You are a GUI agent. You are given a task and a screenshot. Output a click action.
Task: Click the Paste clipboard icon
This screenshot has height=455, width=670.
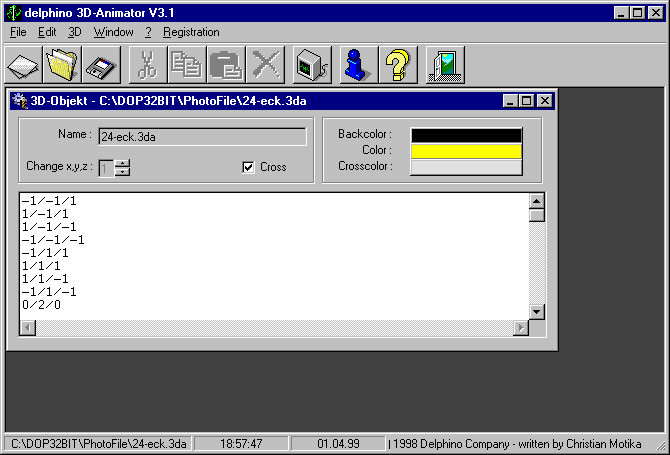coord(226,65)
